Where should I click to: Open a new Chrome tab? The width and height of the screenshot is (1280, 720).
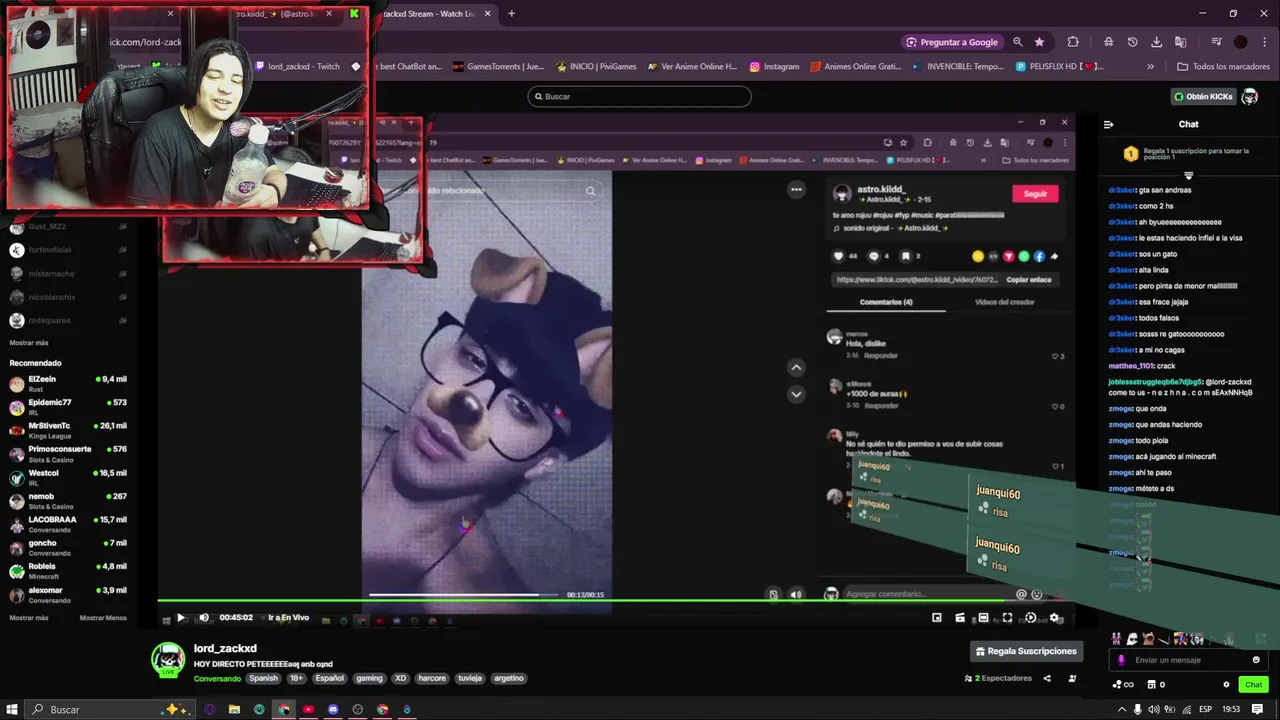tap(511, 14)
